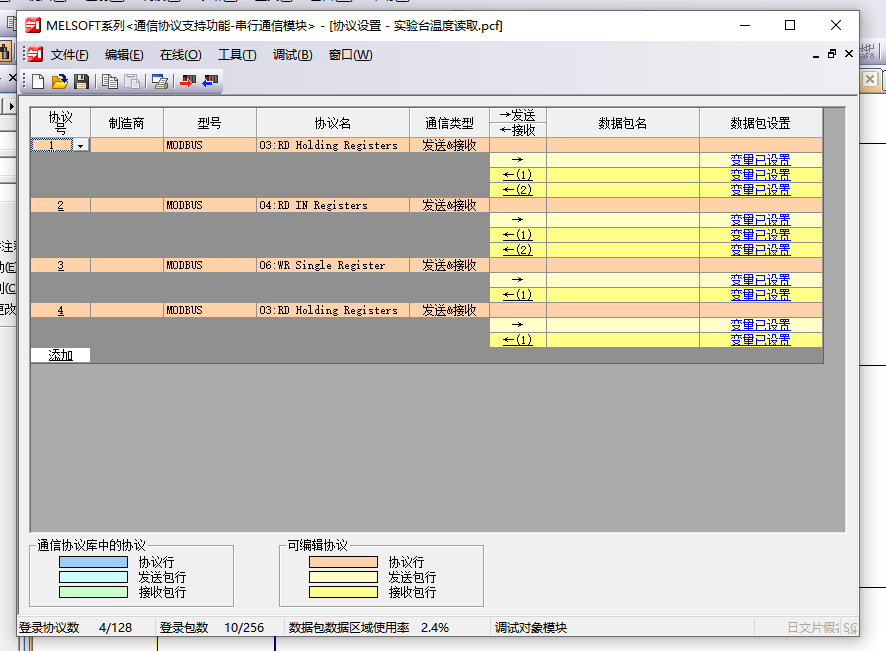Select protocol number 3 link
The height and width of the screenshot is (651, 886).
coord(60,266)
